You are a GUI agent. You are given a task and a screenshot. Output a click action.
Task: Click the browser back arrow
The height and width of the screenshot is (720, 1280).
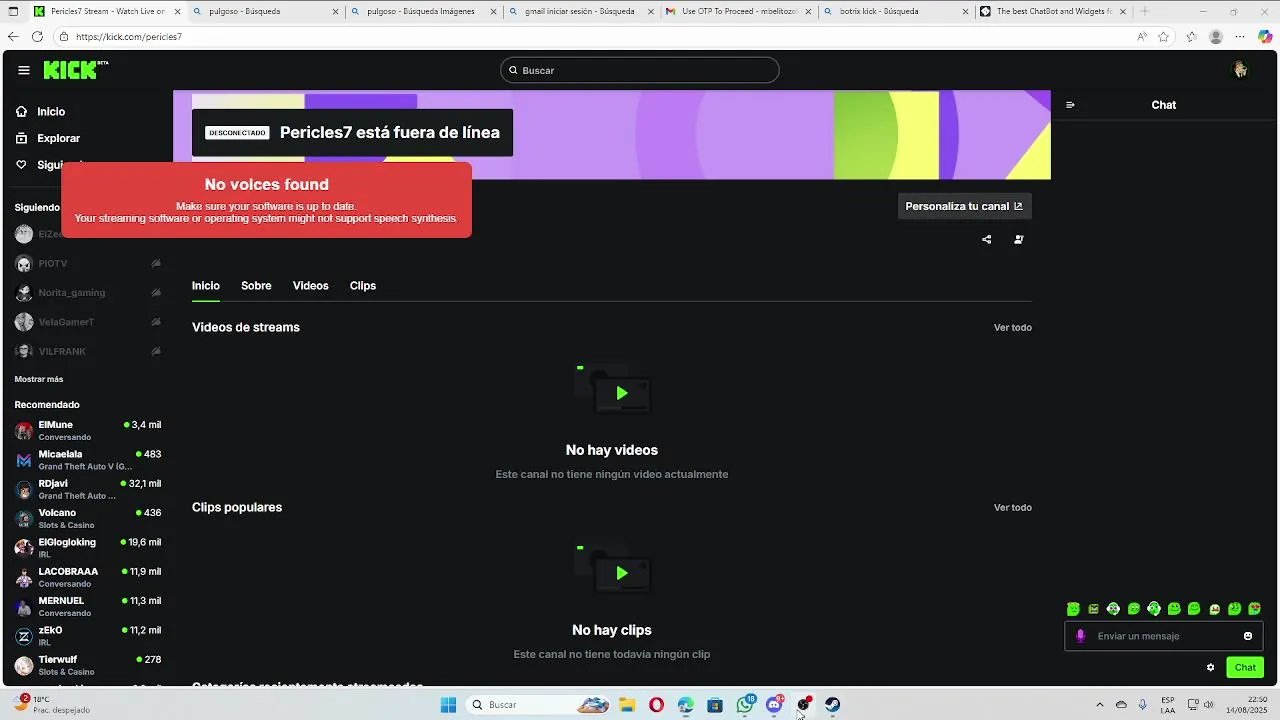pyautogui.click(x=13, y=36)
